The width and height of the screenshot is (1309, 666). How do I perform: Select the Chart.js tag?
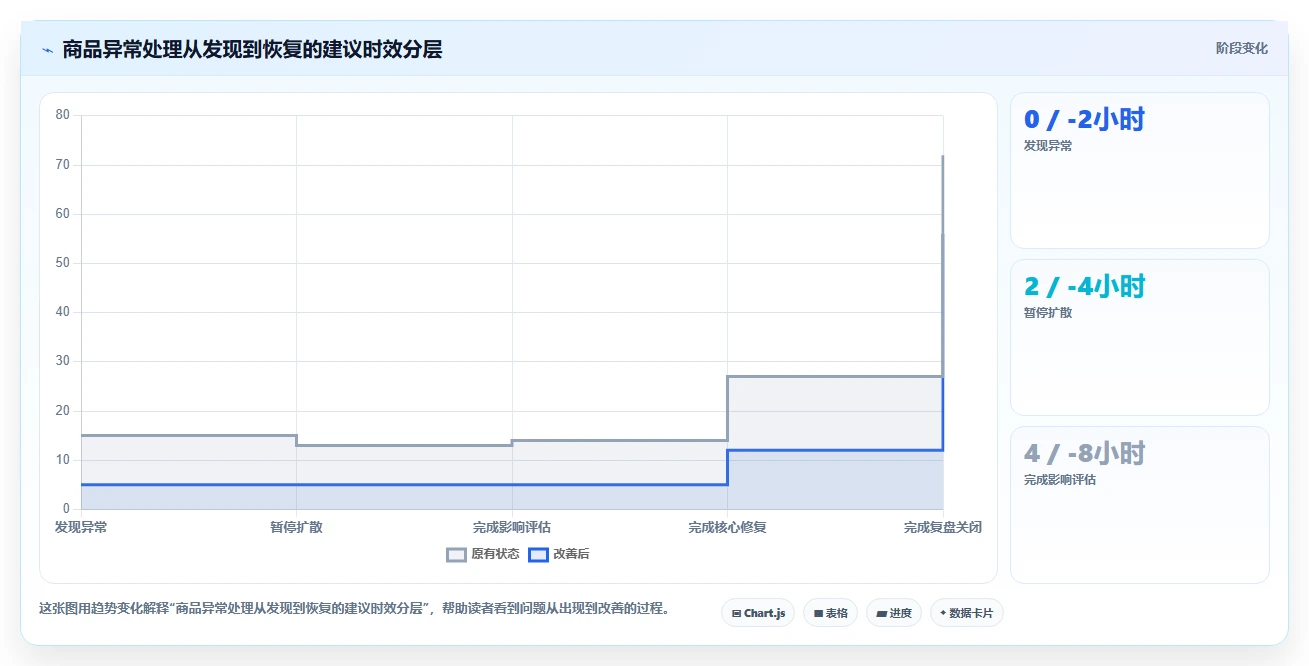(x=758, y=613)
